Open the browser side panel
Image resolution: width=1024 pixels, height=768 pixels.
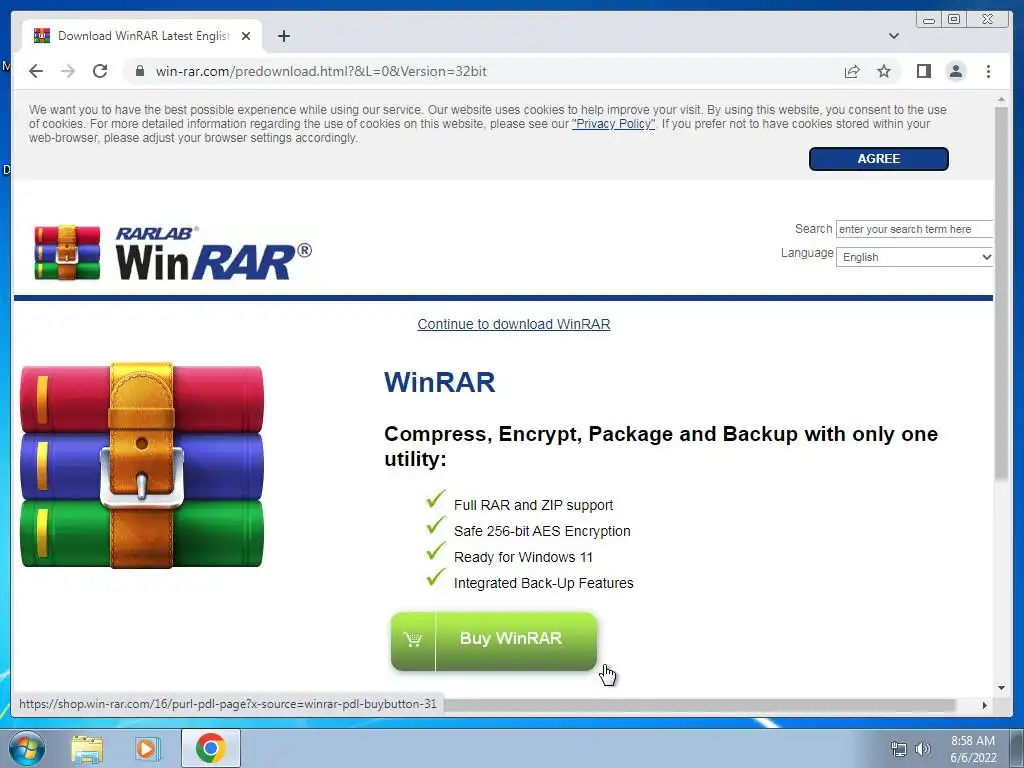click(x=923, y=71)
